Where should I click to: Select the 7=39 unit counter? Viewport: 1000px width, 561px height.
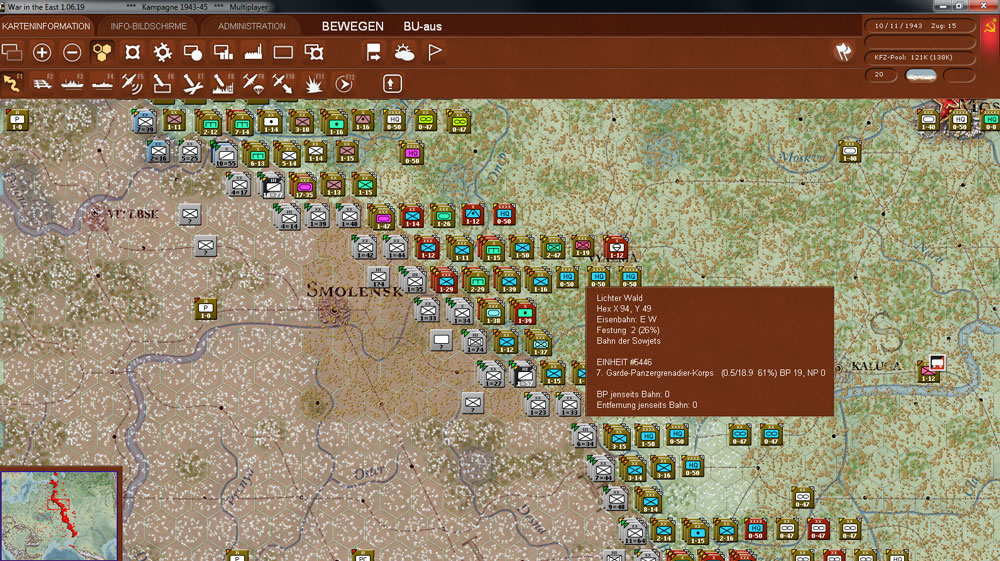(145, 121)
